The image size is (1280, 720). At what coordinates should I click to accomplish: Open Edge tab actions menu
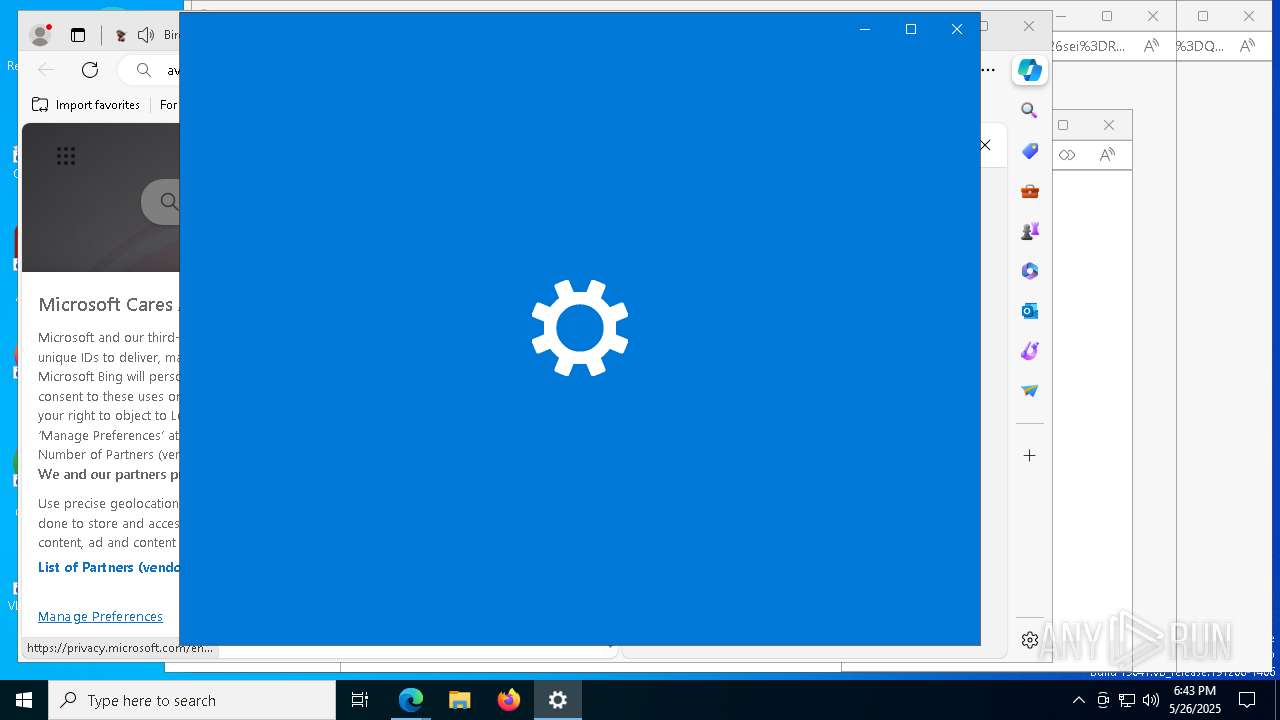(x=78, y=35)
